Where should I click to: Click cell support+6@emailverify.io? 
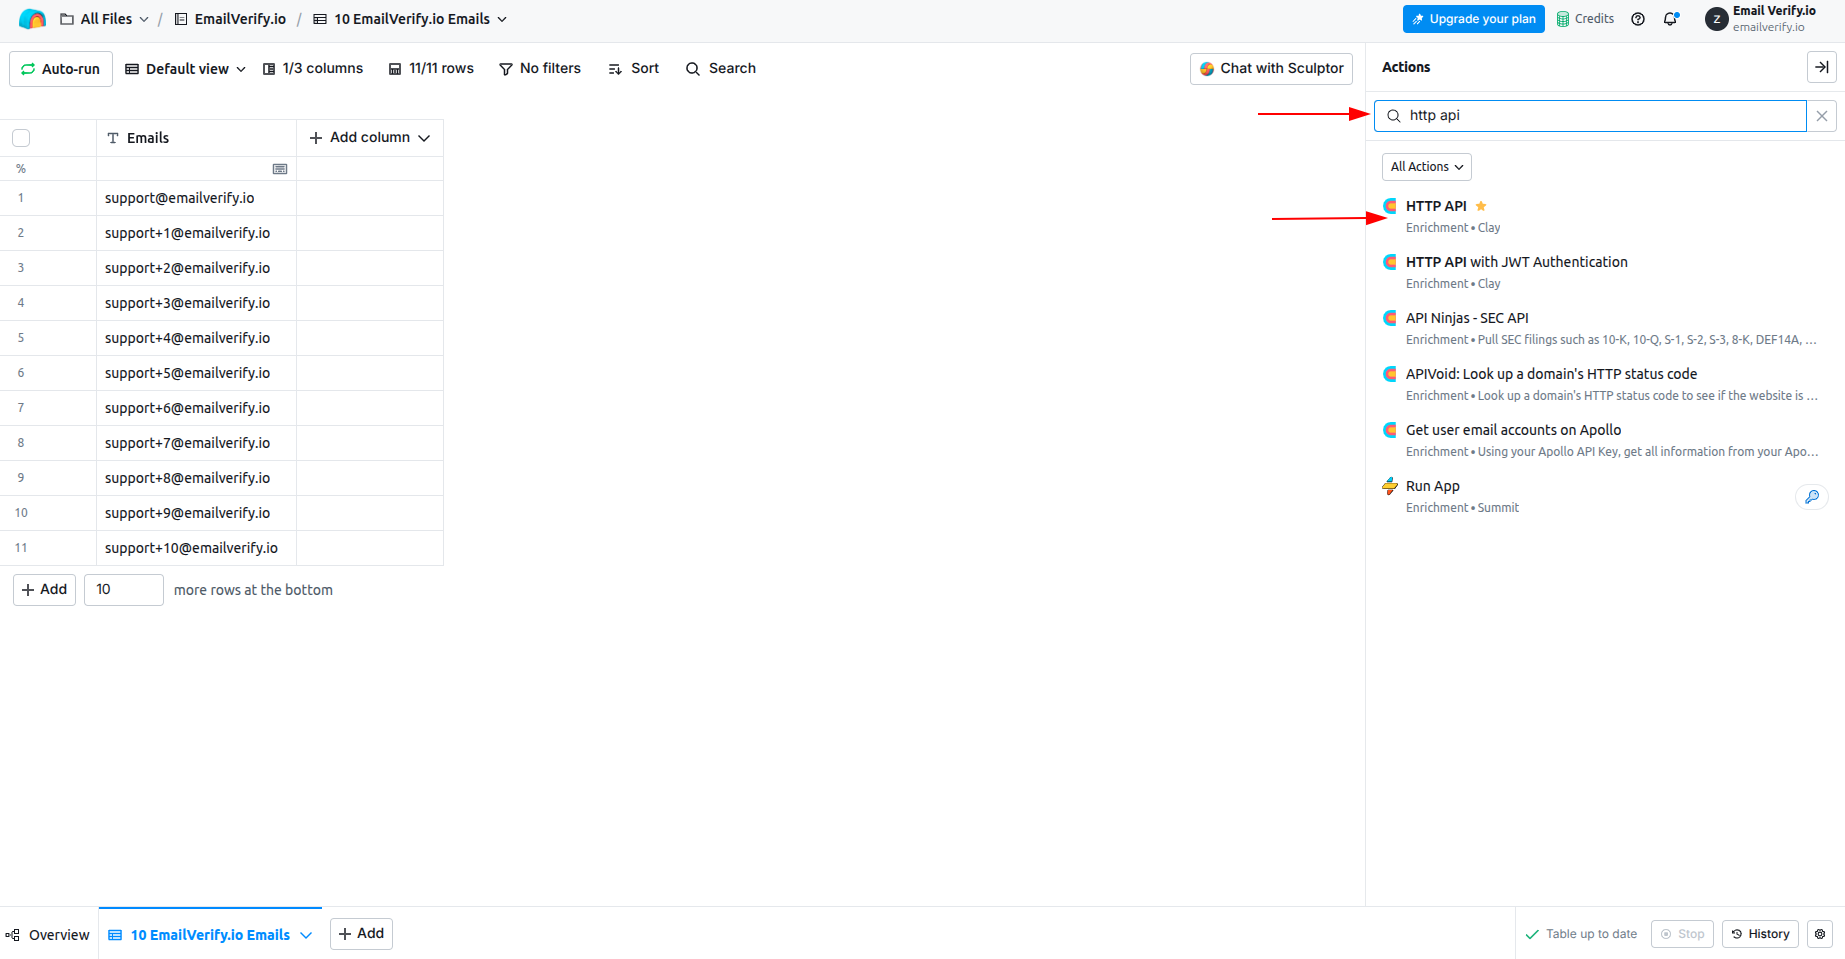197,408
